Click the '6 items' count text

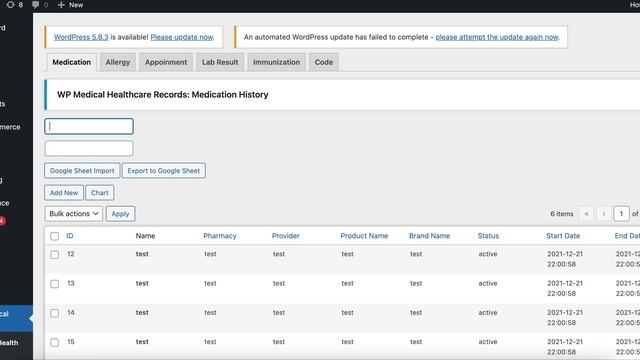pyautogui.click(x=562, y=214)
